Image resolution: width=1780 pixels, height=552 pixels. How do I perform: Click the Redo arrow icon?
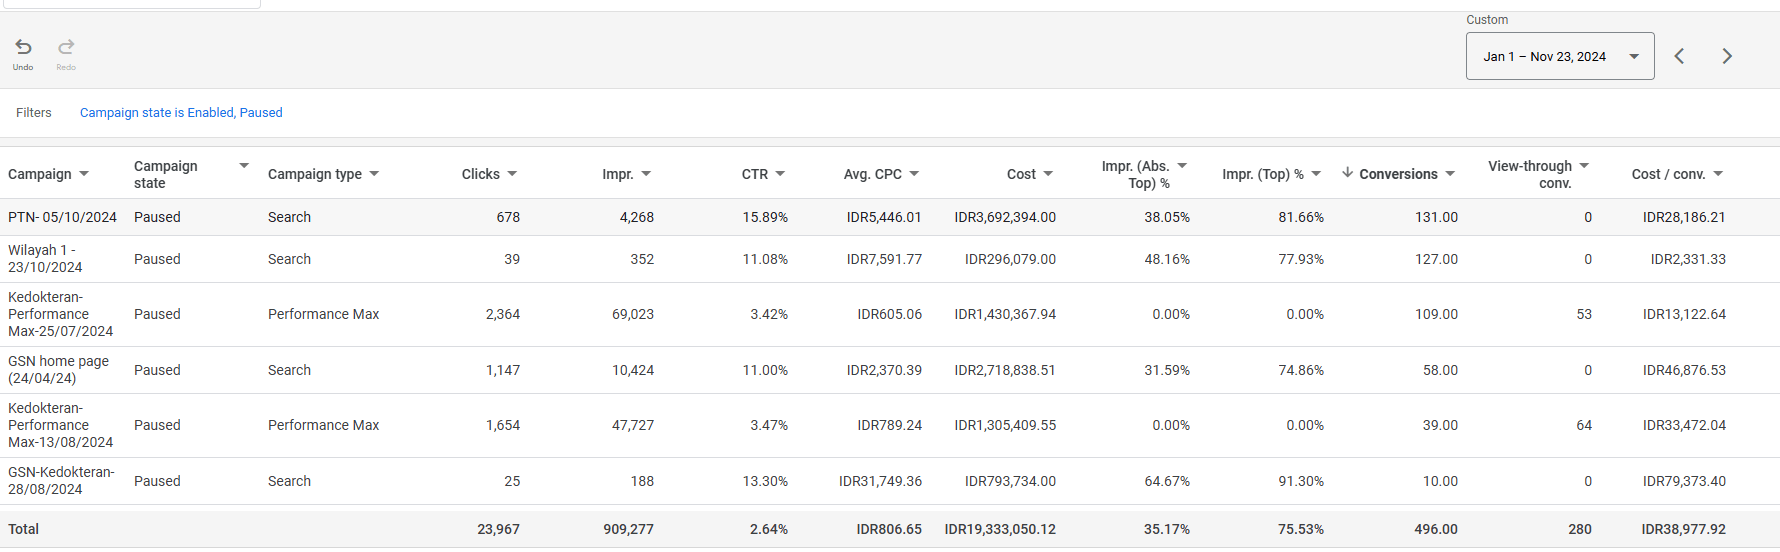[x=66, y=47]
